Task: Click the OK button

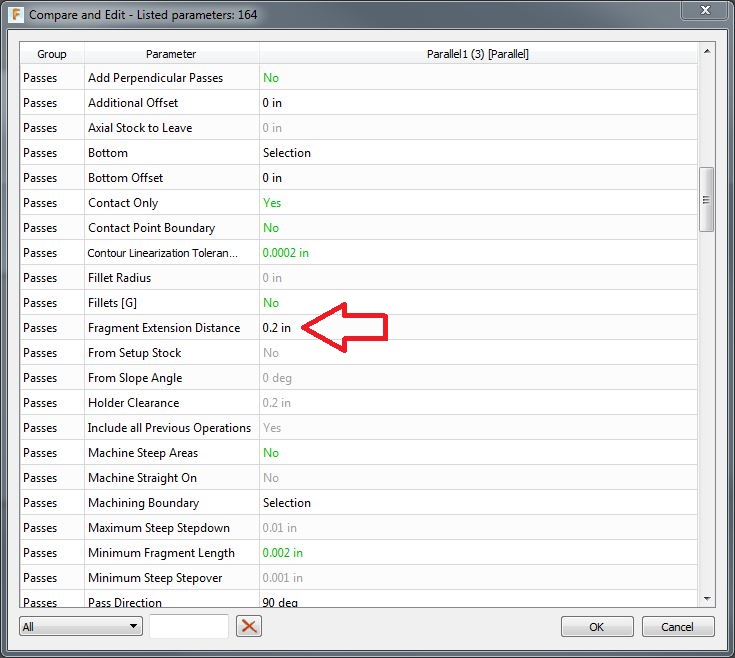Action: pyautogui.click(x=597, y=627)
